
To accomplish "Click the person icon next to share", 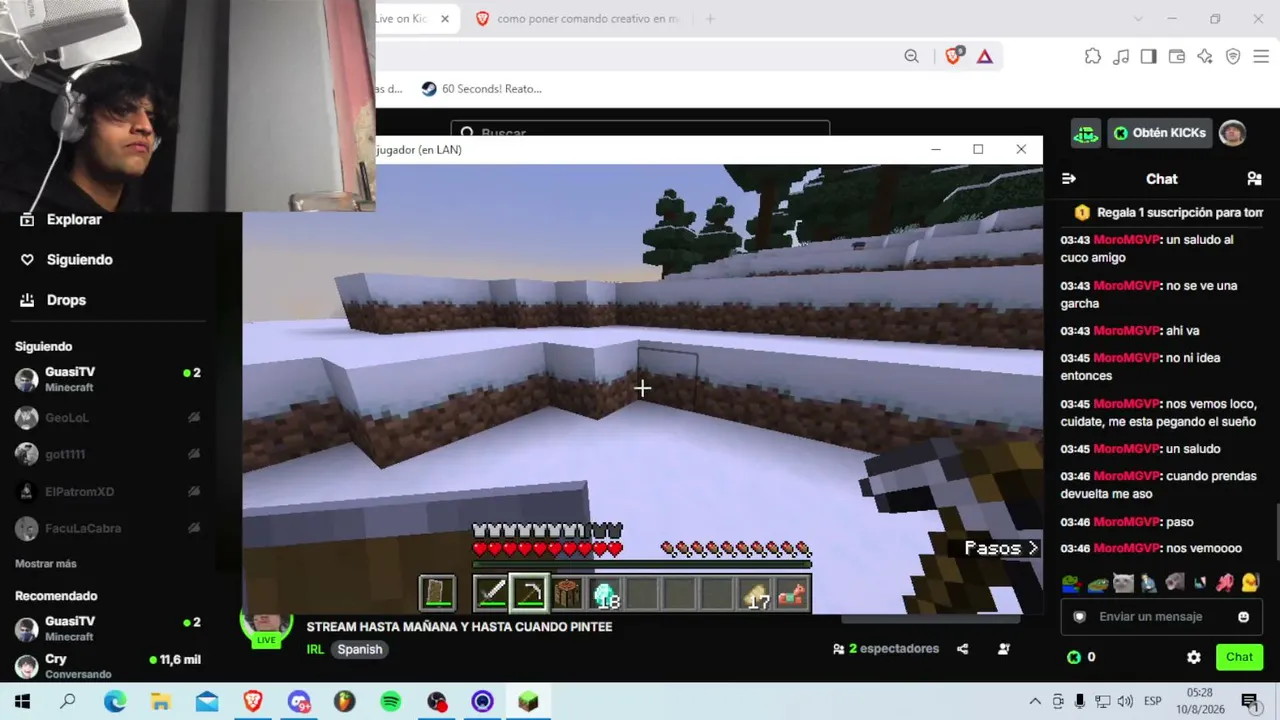I will 1004,649.
